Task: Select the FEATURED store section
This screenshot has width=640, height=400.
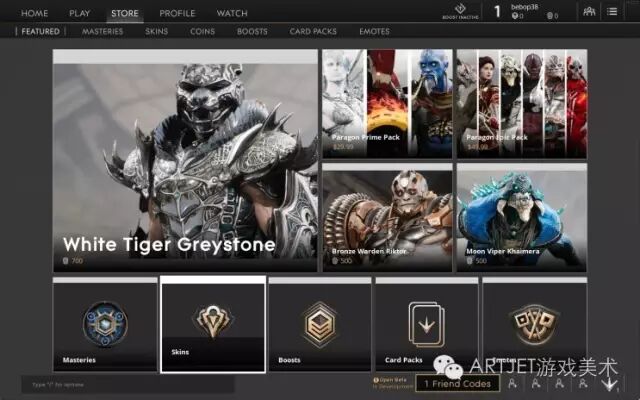Action: 40,31
